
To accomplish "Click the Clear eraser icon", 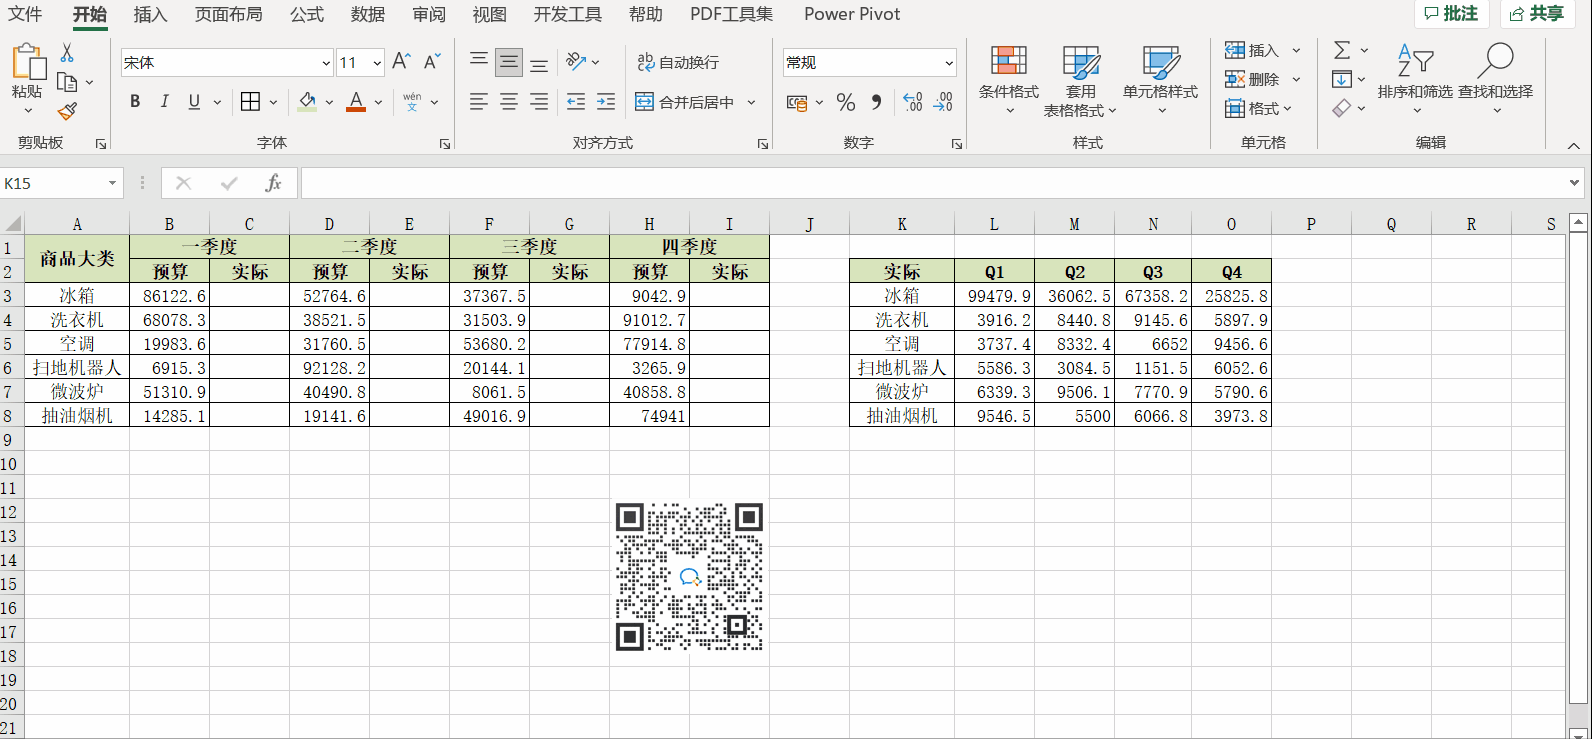I will (x=1342, y=108).
